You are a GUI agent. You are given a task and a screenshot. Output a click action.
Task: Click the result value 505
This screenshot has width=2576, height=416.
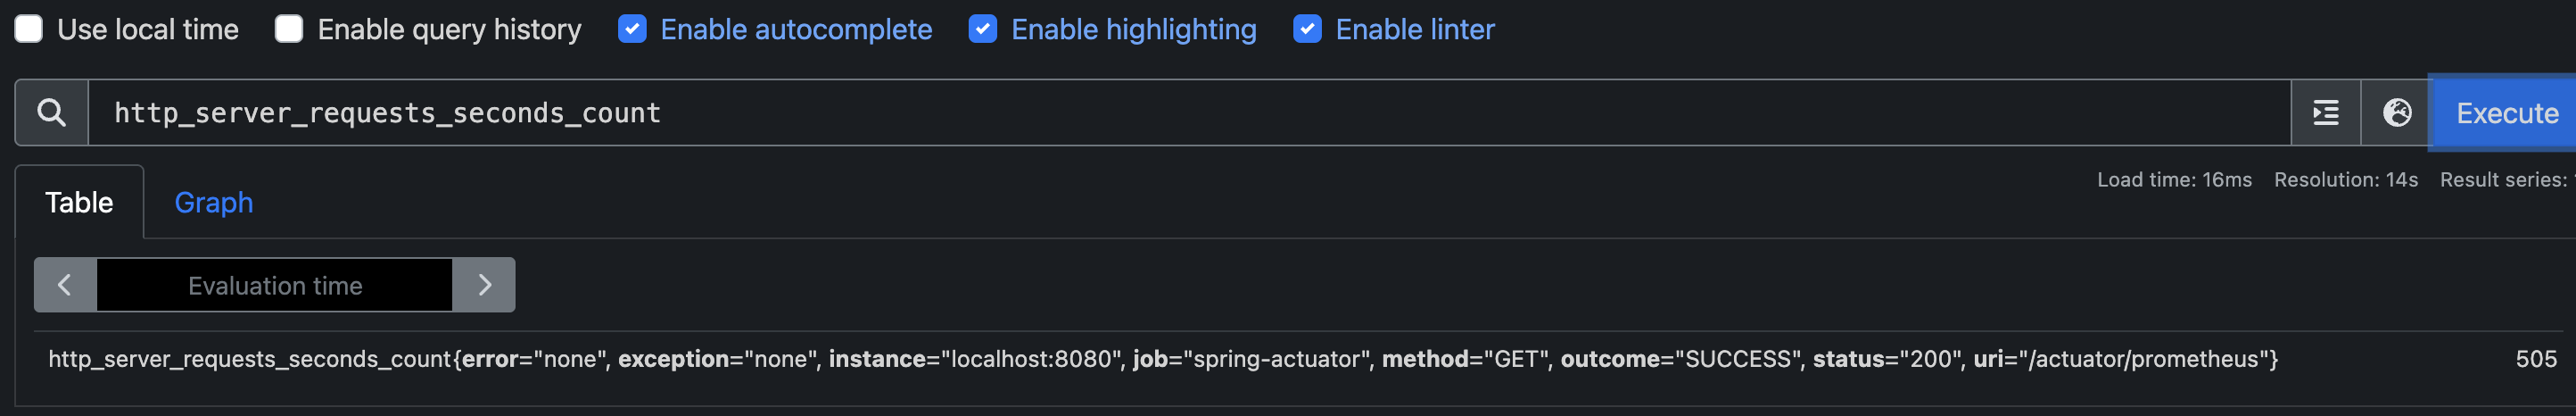tap(2535, 359)
